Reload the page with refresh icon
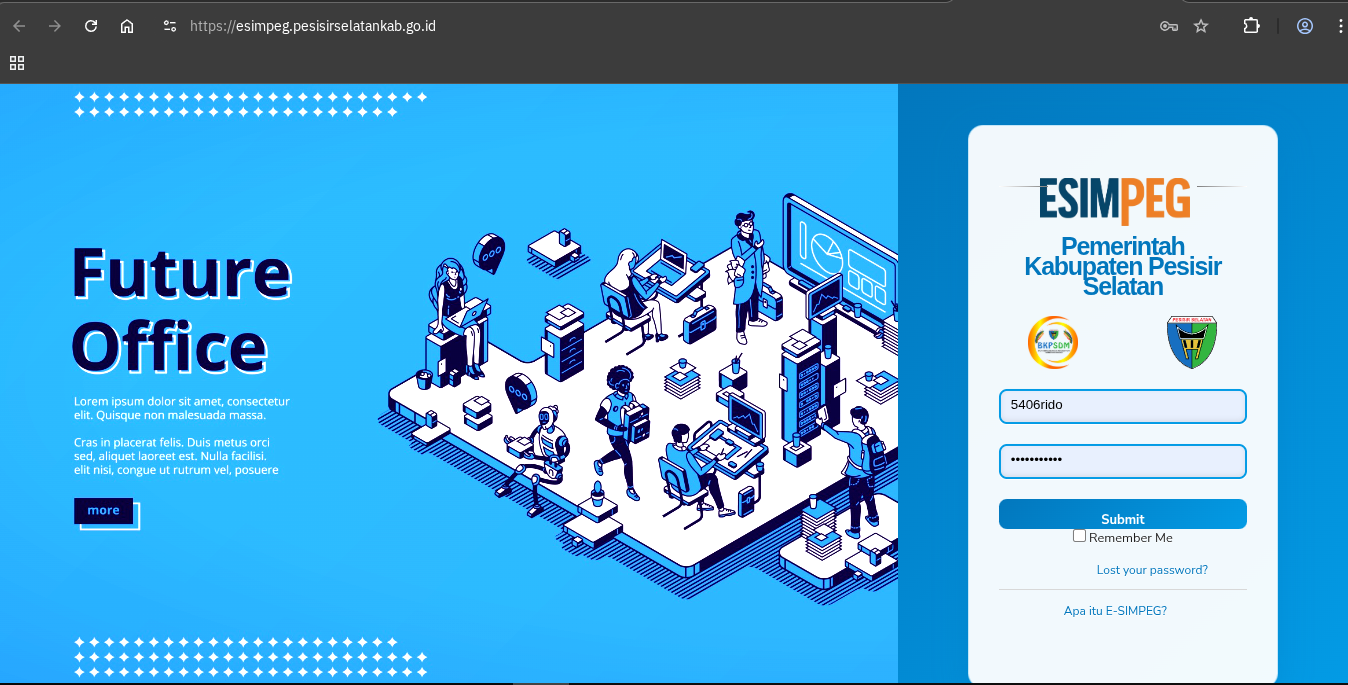 tap(91, 26)
